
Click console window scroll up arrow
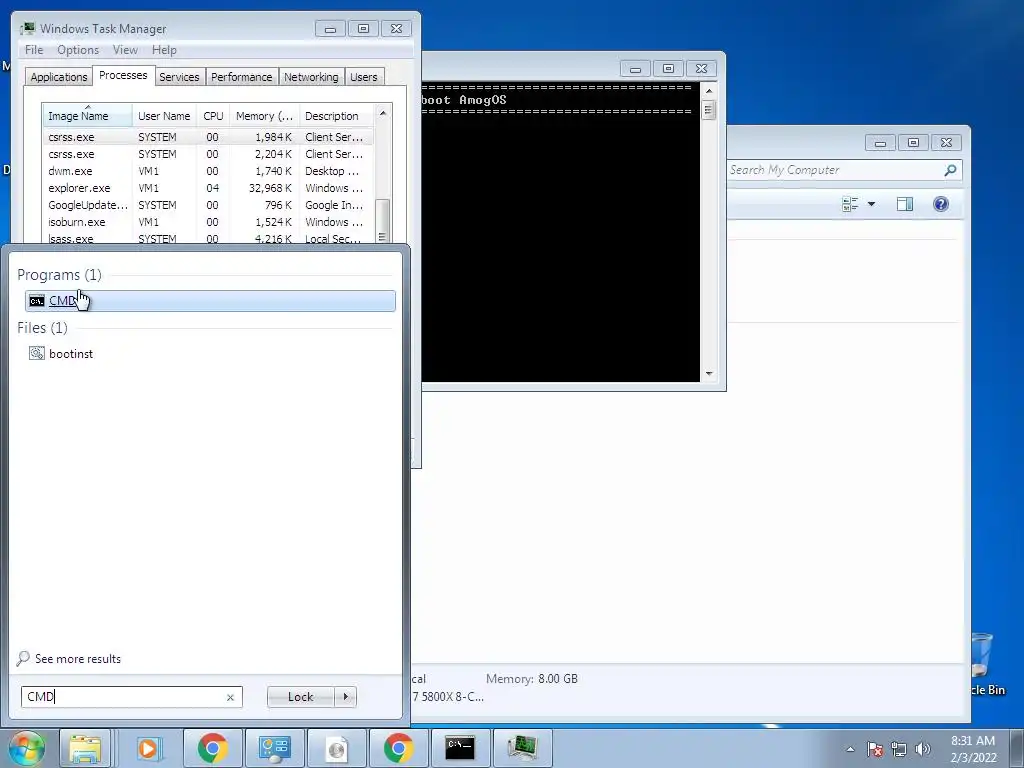click(709, 90)
